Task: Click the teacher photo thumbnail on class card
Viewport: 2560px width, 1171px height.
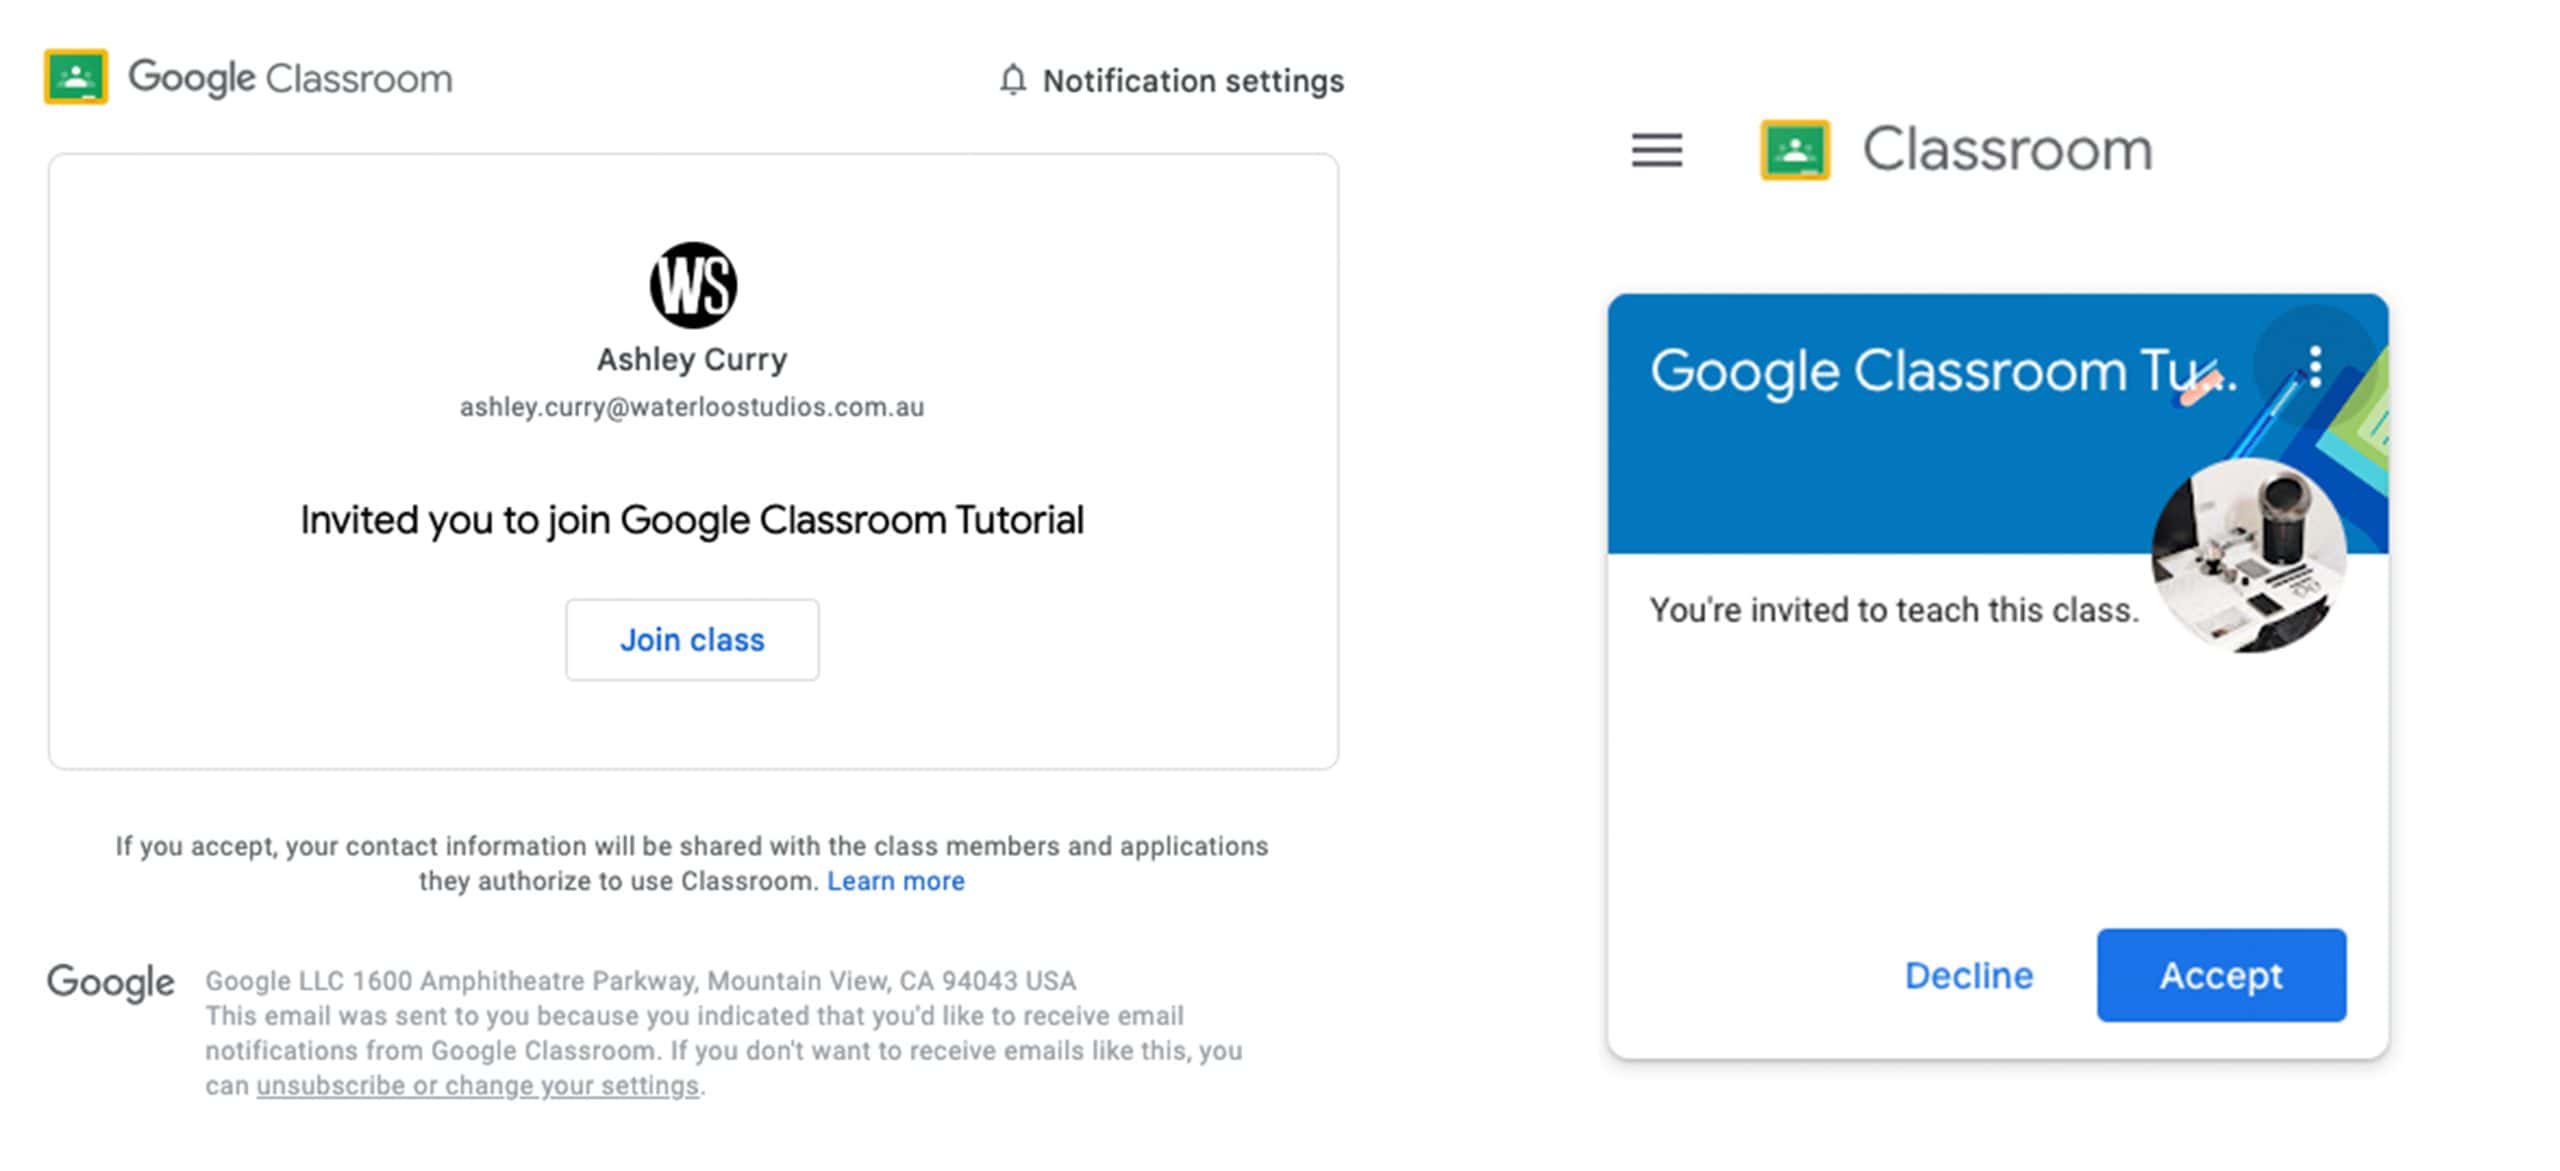Action: click(2249, 556)
